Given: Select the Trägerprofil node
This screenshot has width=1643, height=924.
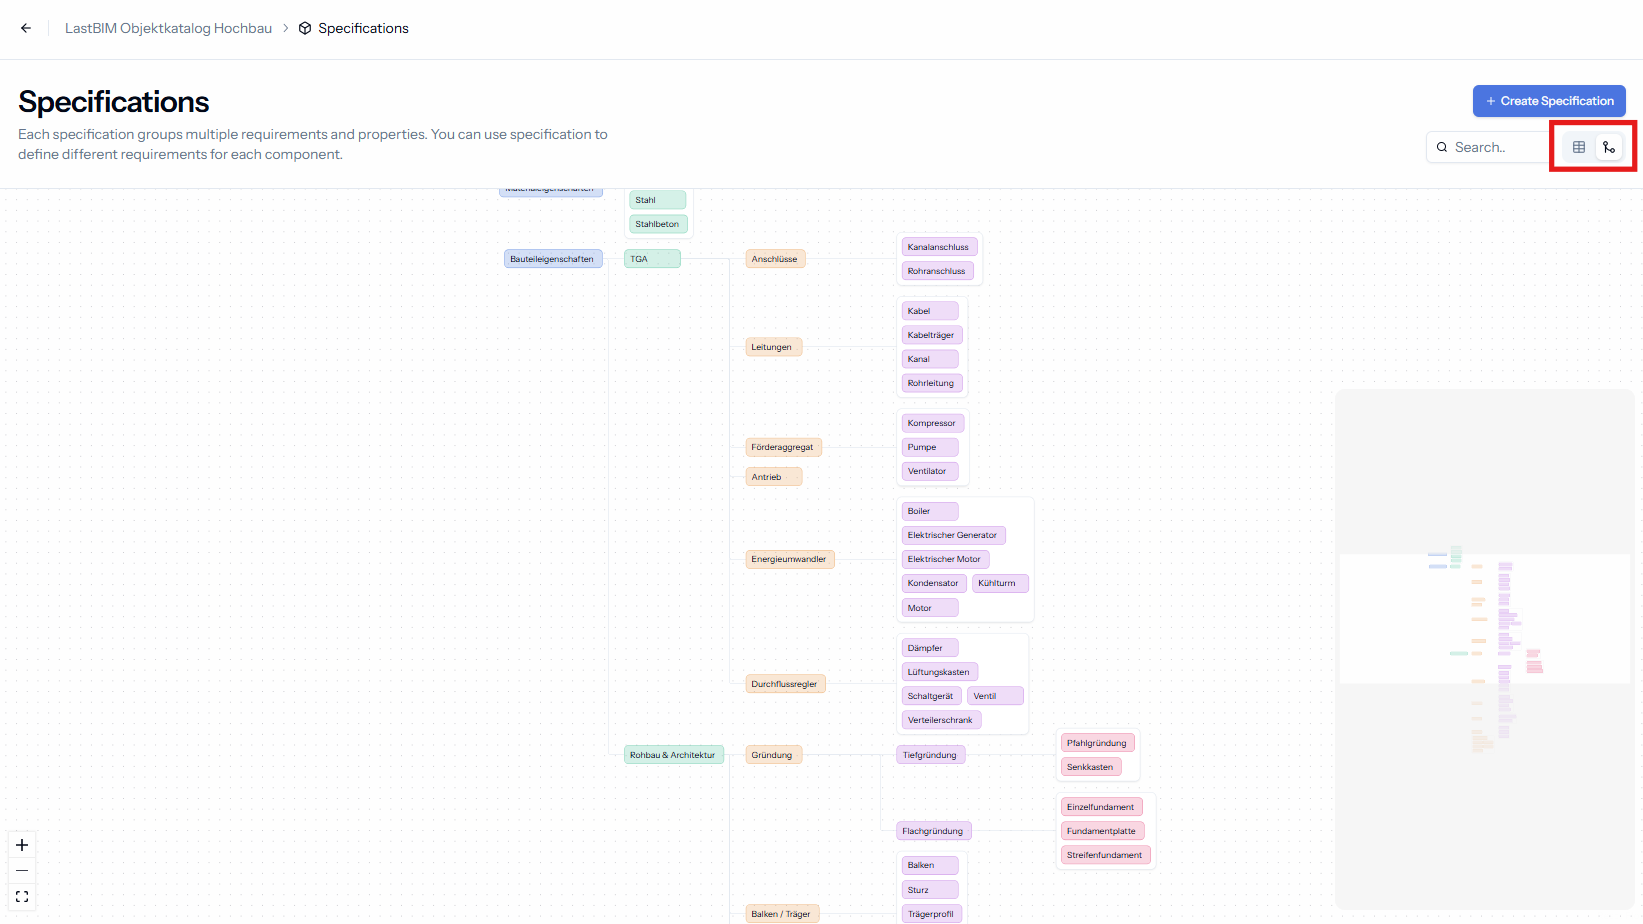Looking at the screenshot, I should [932, 914].
